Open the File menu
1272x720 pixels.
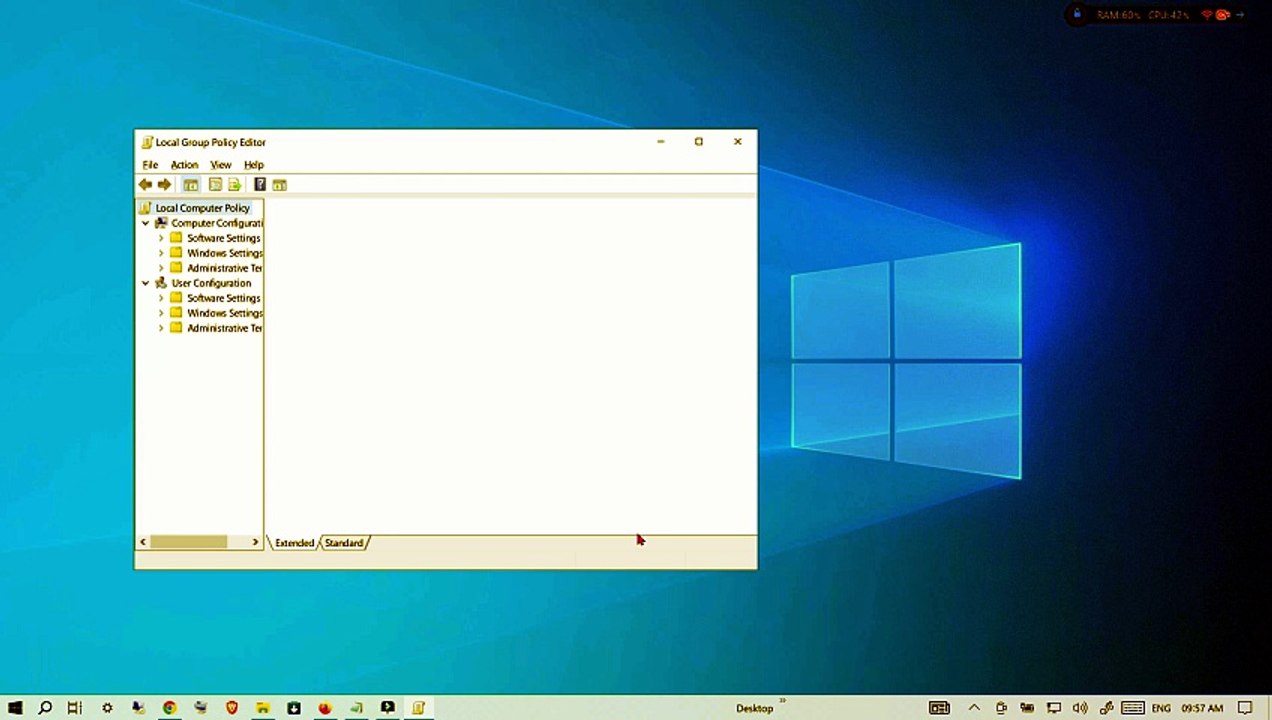[150, 165]
